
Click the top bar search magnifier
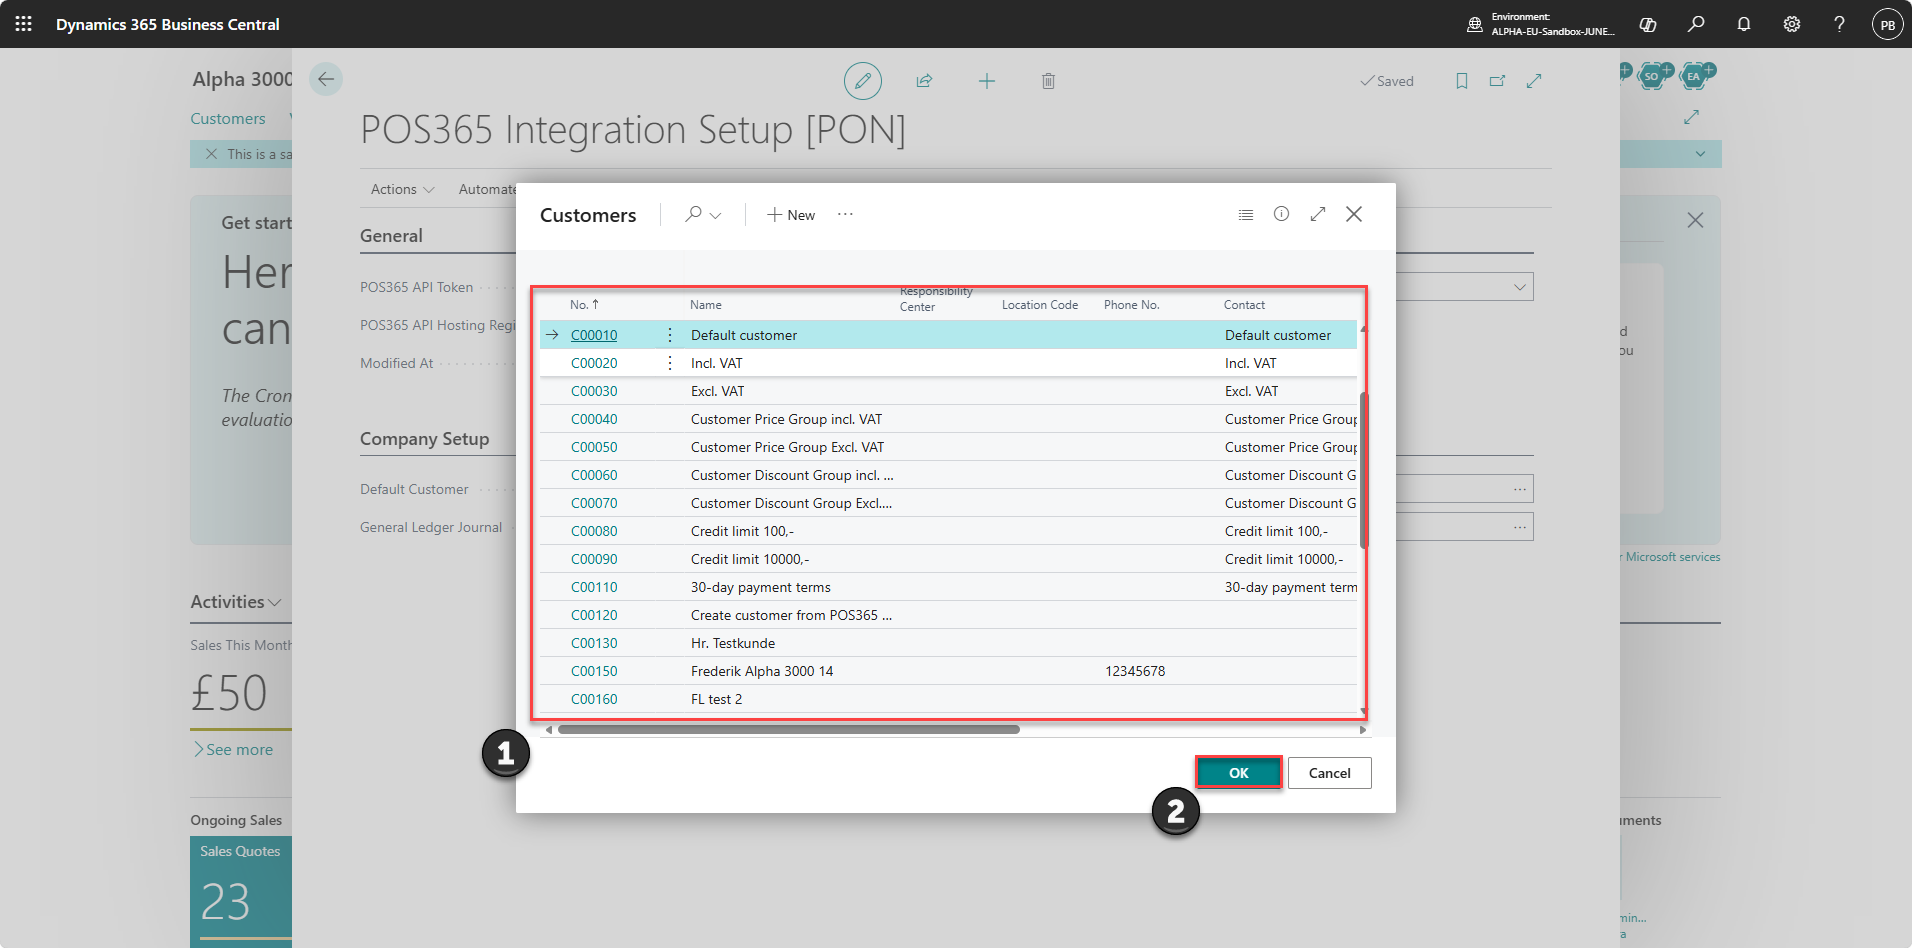(1696, 24)
